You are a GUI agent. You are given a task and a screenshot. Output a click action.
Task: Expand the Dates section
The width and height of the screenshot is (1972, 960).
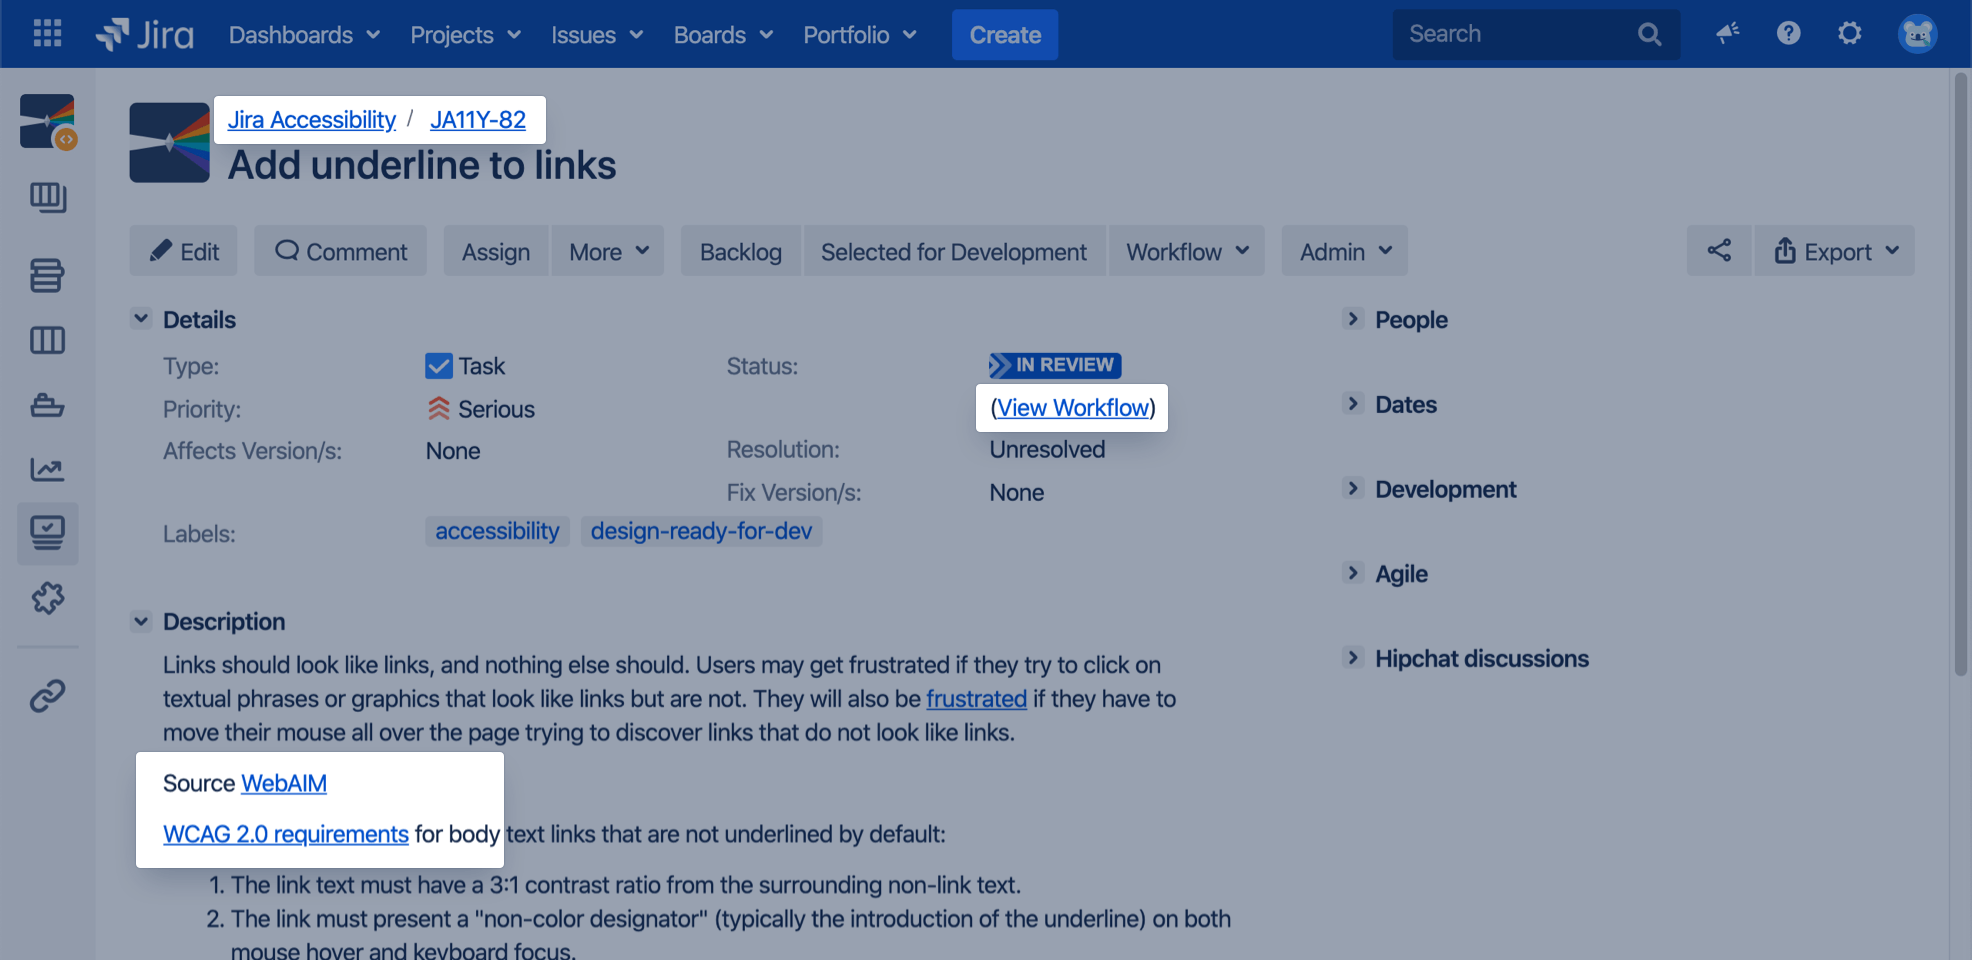(x=1353, y=404)
